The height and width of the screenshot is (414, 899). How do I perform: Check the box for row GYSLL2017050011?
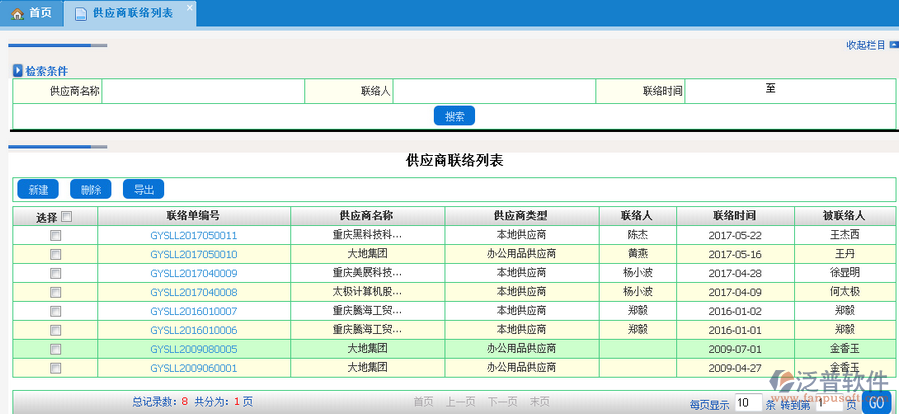click(x=56, y=235)
